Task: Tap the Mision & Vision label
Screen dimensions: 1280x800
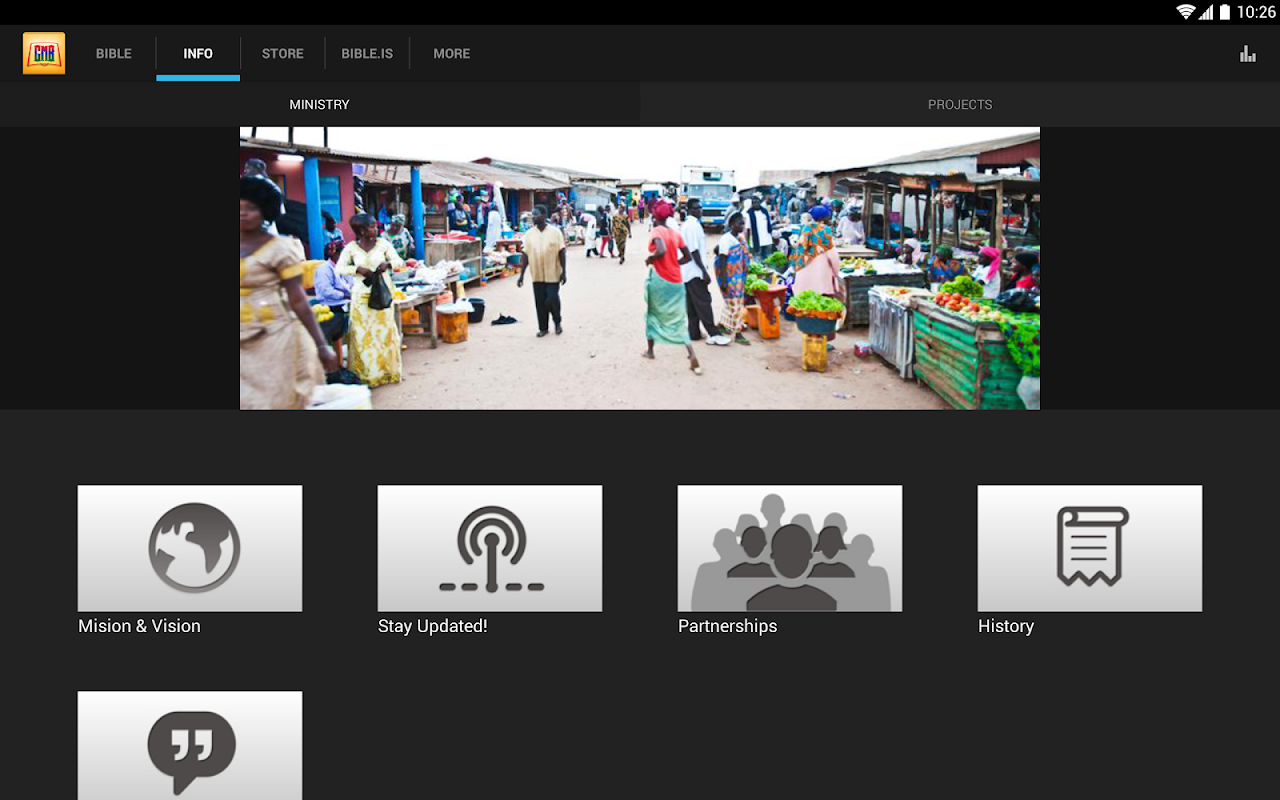Action: [x=140, y=626]
